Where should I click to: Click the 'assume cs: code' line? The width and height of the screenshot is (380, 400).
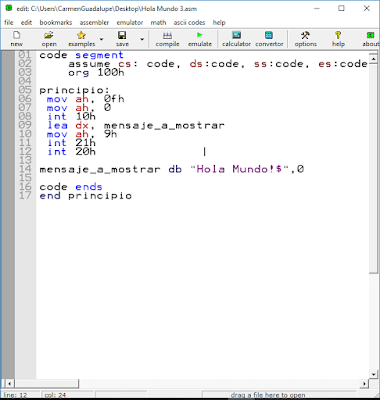click(218, 64)
